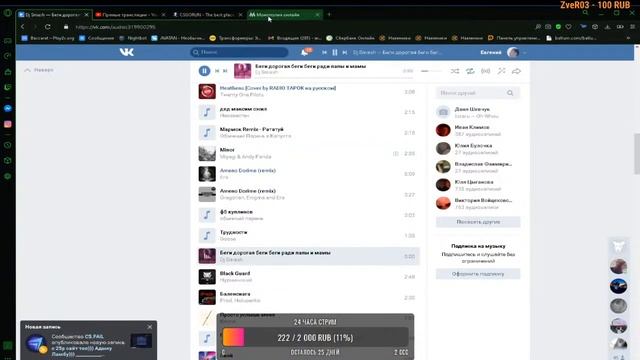
Task: Close the Новая запись notification popup
Action: [150, 327]
